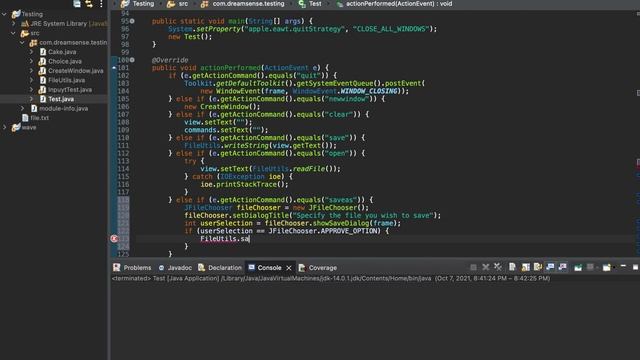Expand the wave project node
Image resolution: width=640 pixels, height=360 pixels.
pyautogui.click(x=4, y=127)
